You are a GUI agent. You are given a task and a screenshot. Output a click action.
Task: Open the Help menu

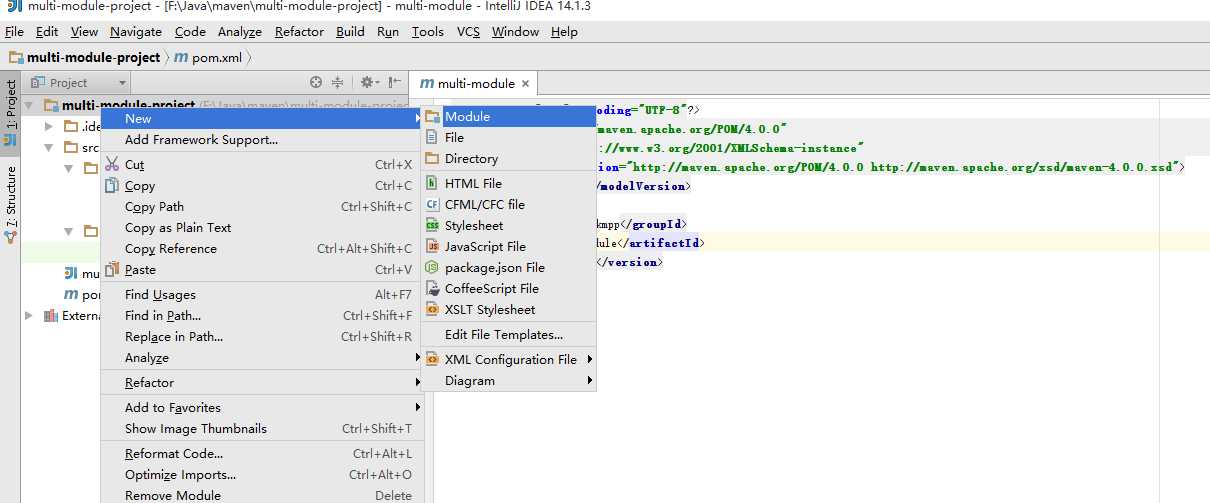(x=564, y=31)
